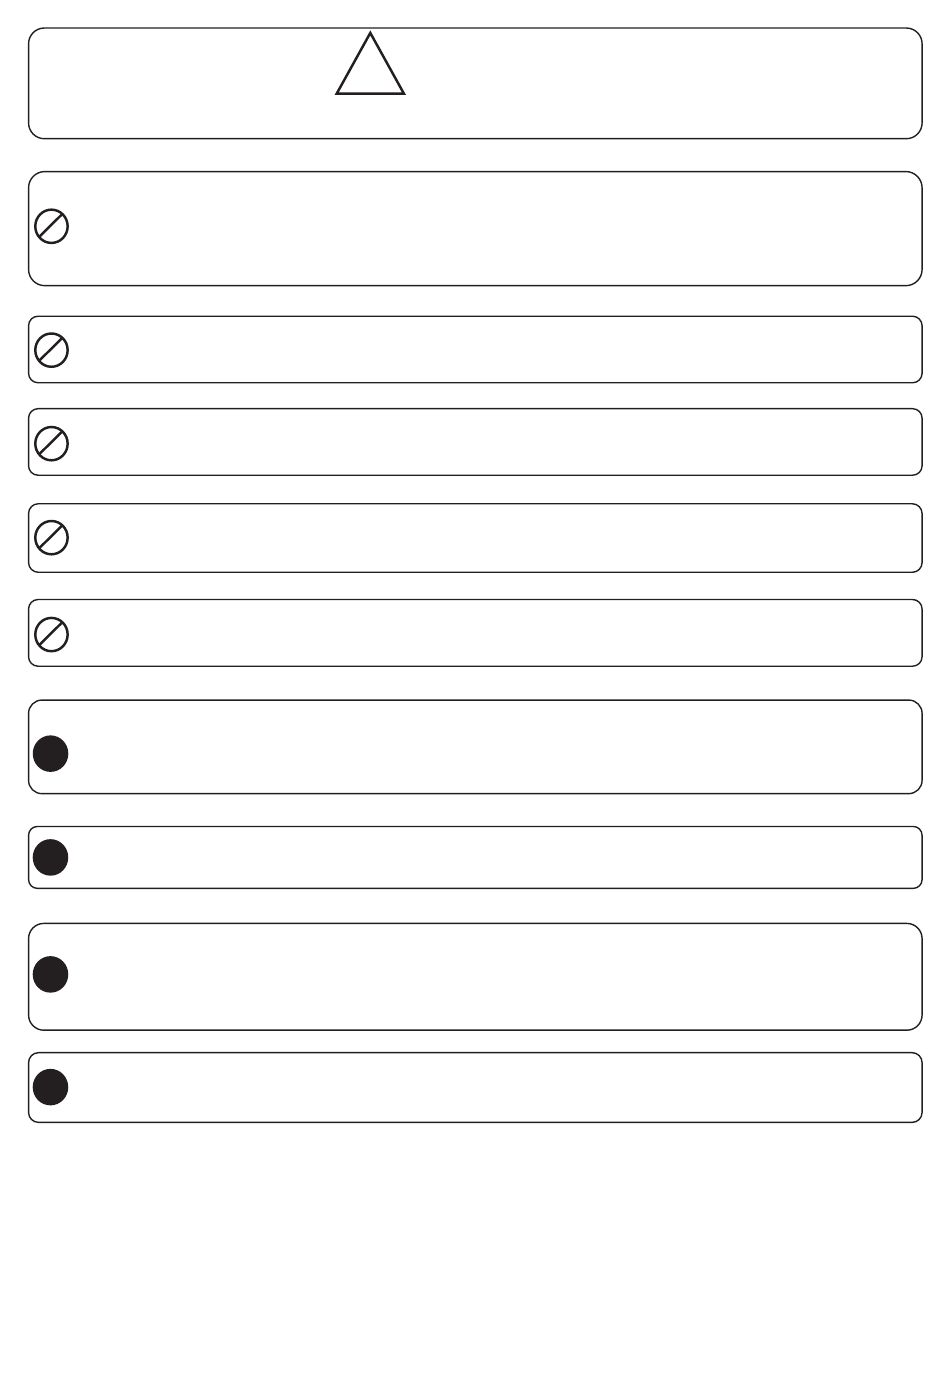Click the warning triangle icon
The height and width of the screenshot is (1383, 950).
370,65
